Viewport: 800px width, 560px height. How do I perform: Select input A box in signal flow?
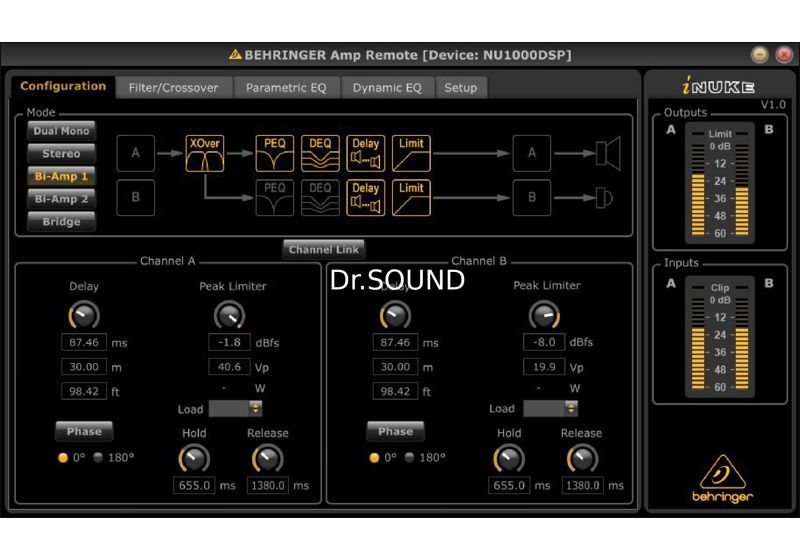click(x=136, y=153)
